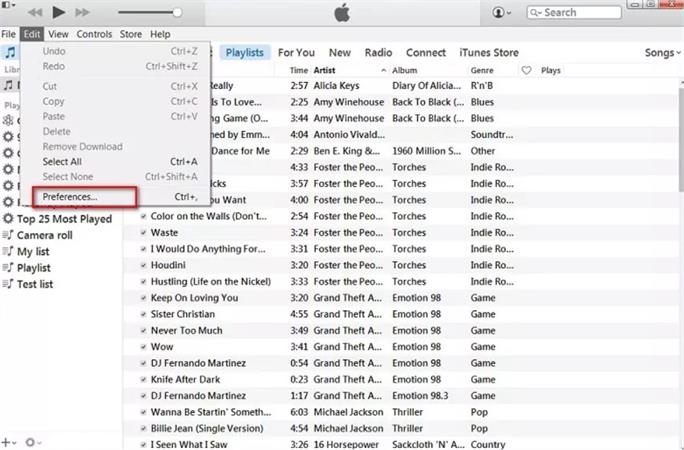Click the heart love column icon
Image resolution: width=684 pixels, height=450 pixels.
click(x=527, y=70)
